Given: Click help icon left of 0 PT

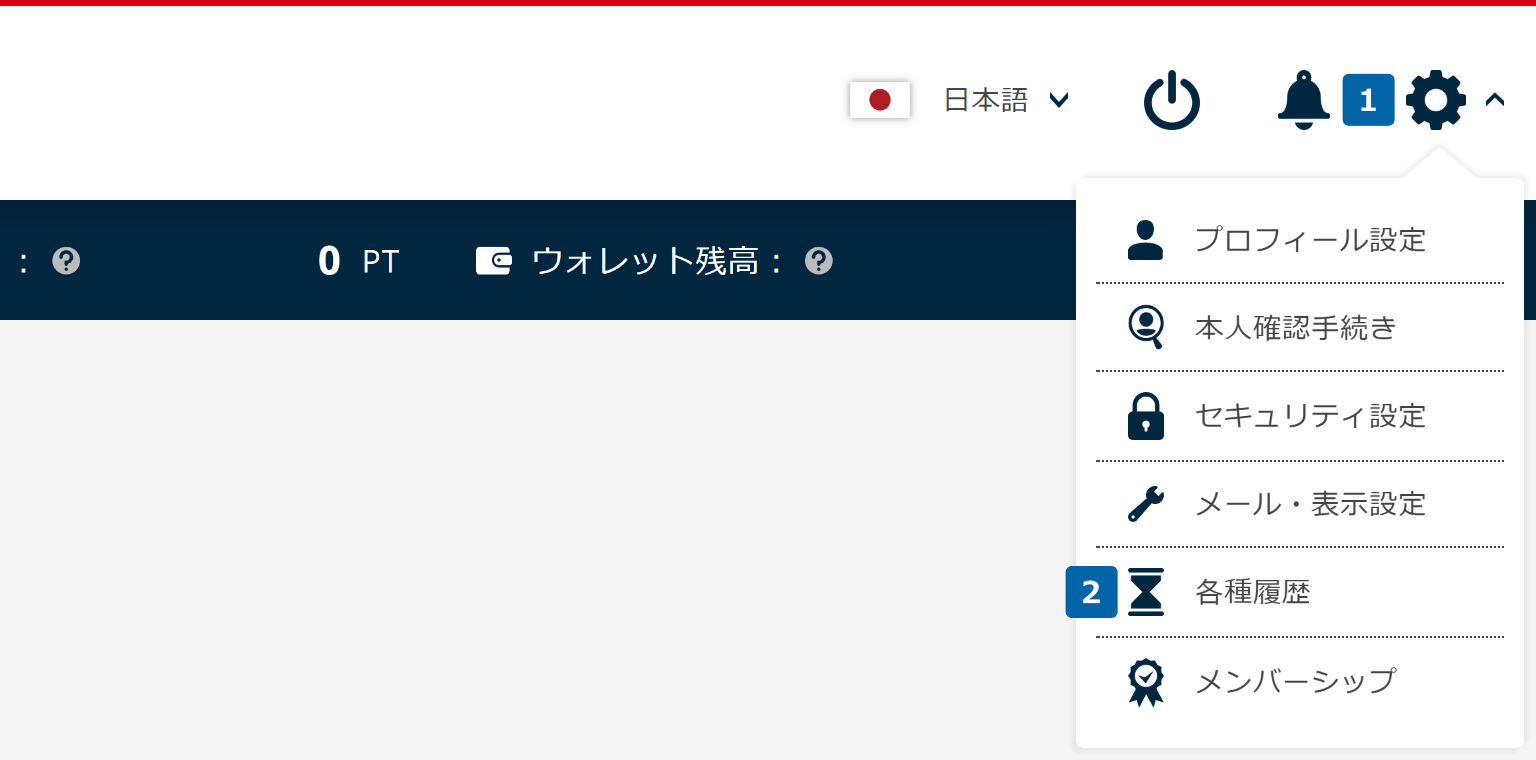Looking at the screenshot, I should [x=66, y=261].
